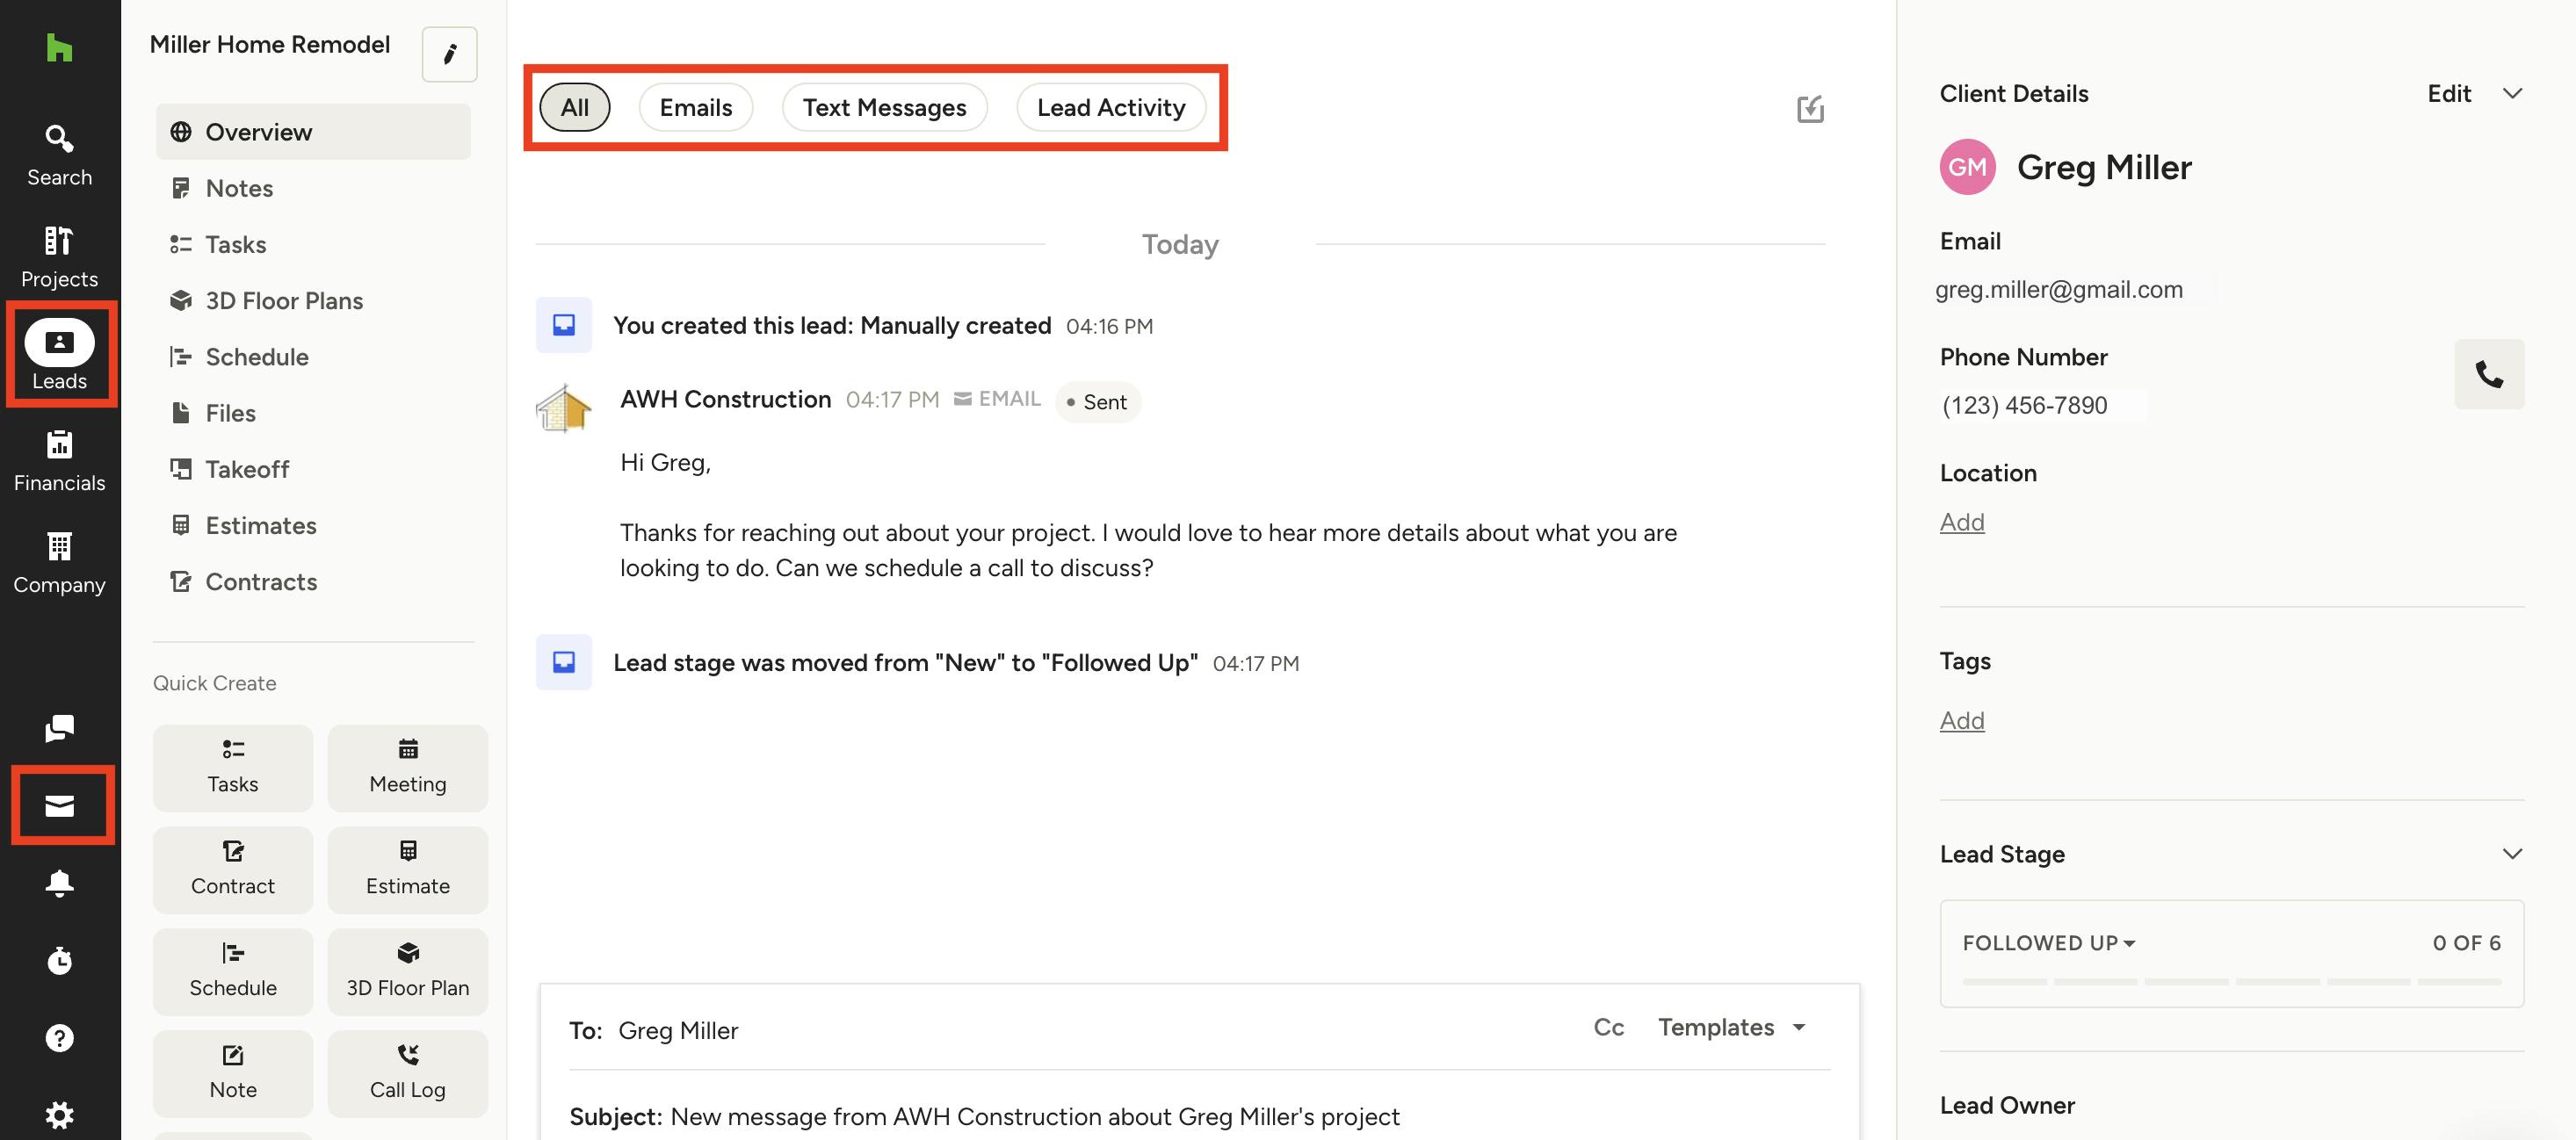Open the Templates dropdown
2576x1140 pixels.
[x=1731, y=1027]
